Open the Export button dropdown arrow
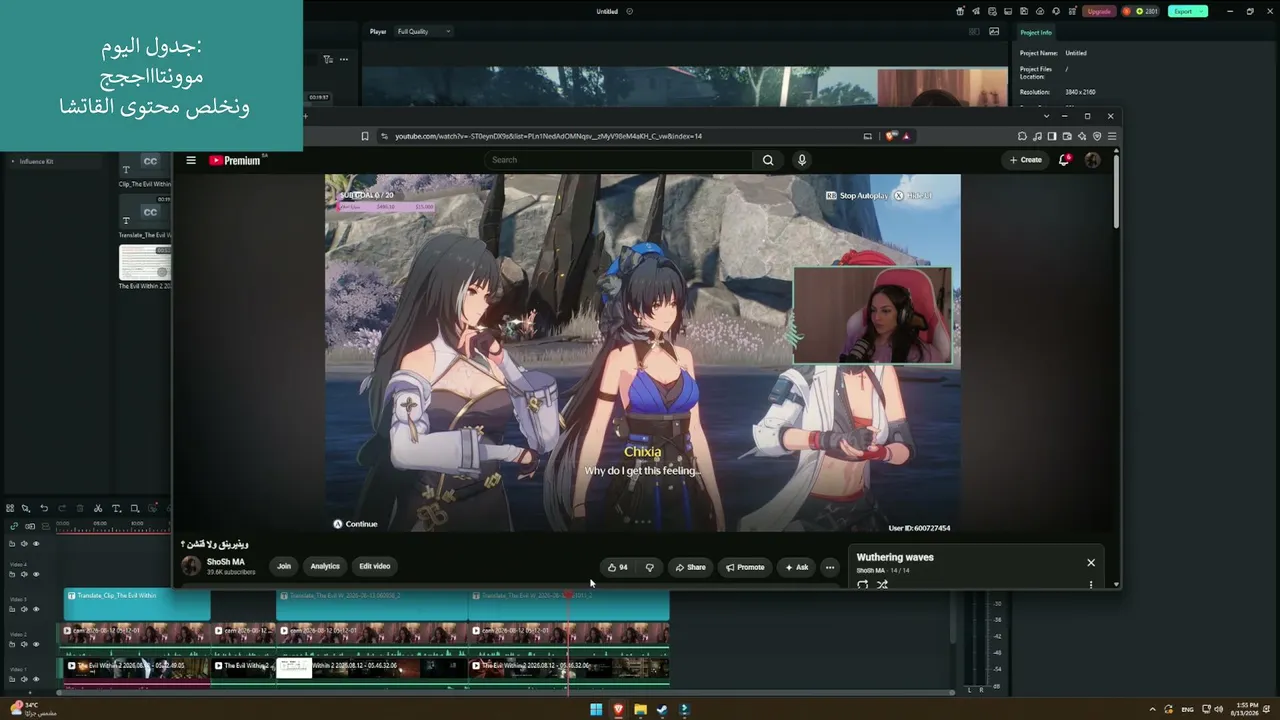1280x720 pixels. (1201, 11)
